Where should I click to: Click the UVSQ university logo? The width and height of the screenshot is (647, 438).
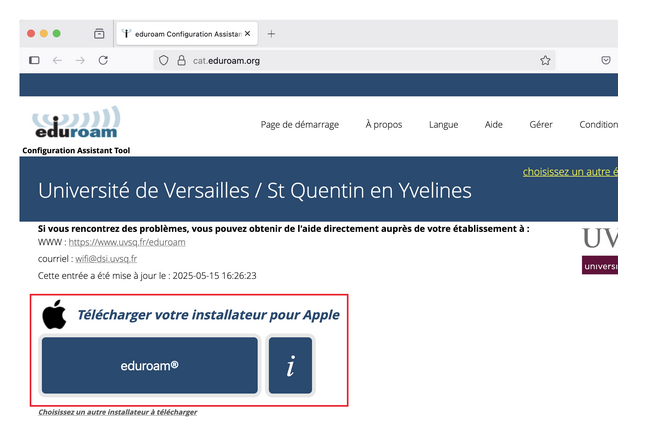pos(600,250)
